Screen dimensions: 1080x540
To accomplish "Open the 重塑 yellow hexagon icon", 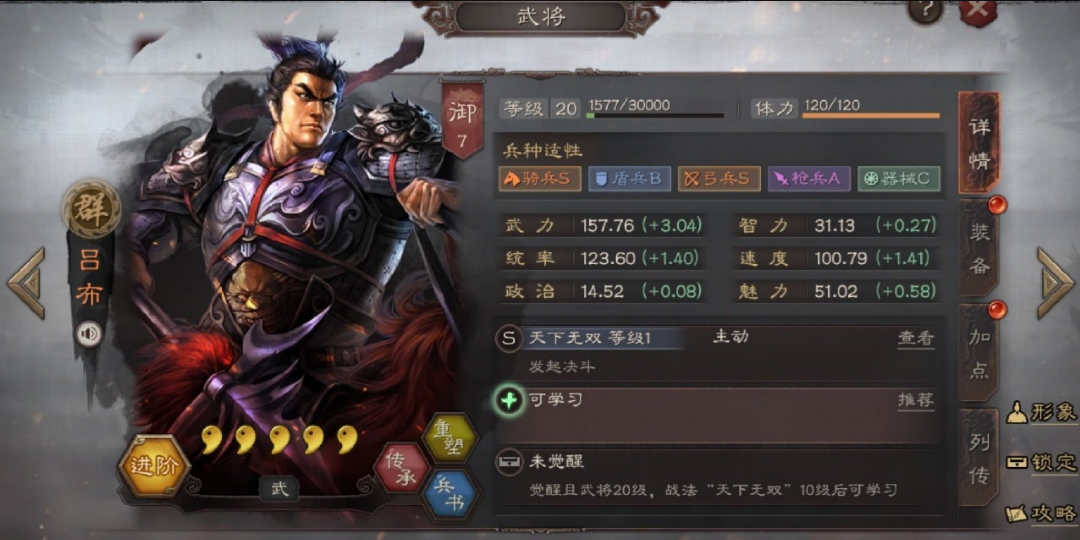I will click(x=449, y=437).
